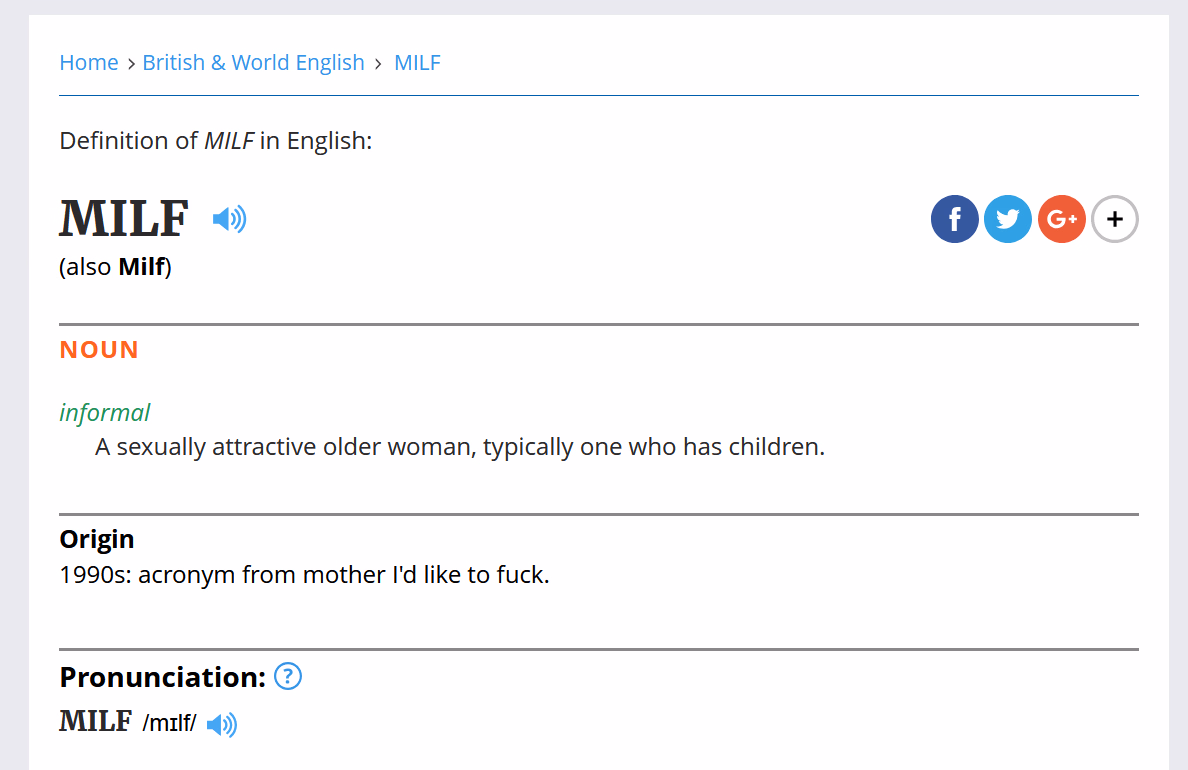Click the alternate spelling Milf
This screenshot has width=1188, height=770.
(x=142, y=267)
